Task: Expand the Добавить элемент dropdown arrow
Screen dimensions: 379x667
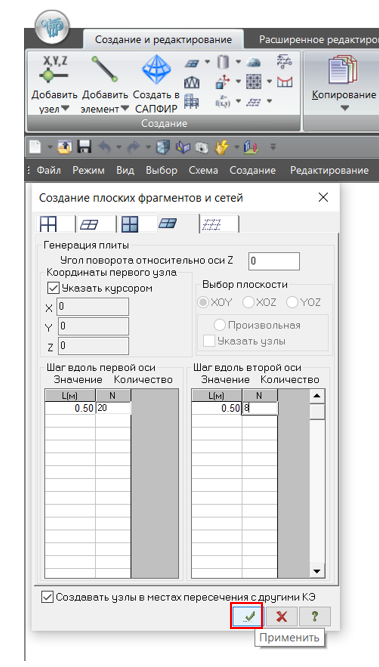Action: point(124,109)
